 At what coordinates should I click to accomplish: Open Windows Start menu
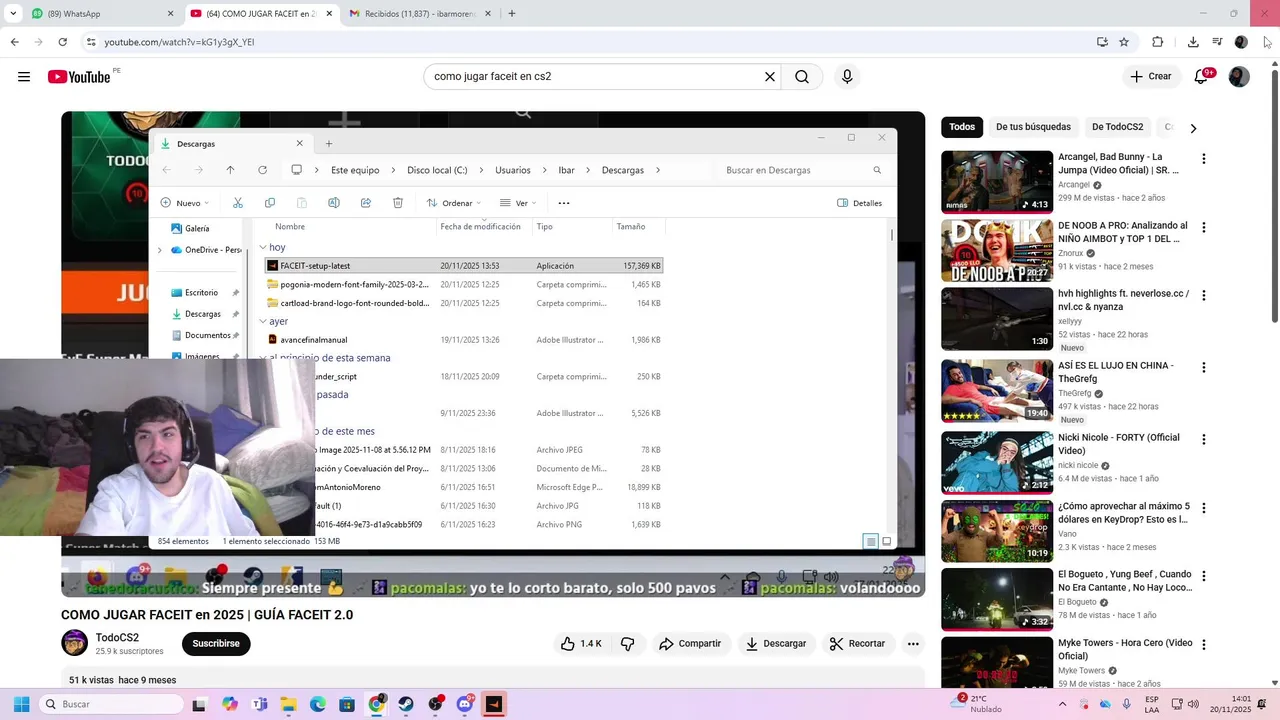(x=21, y=704)
